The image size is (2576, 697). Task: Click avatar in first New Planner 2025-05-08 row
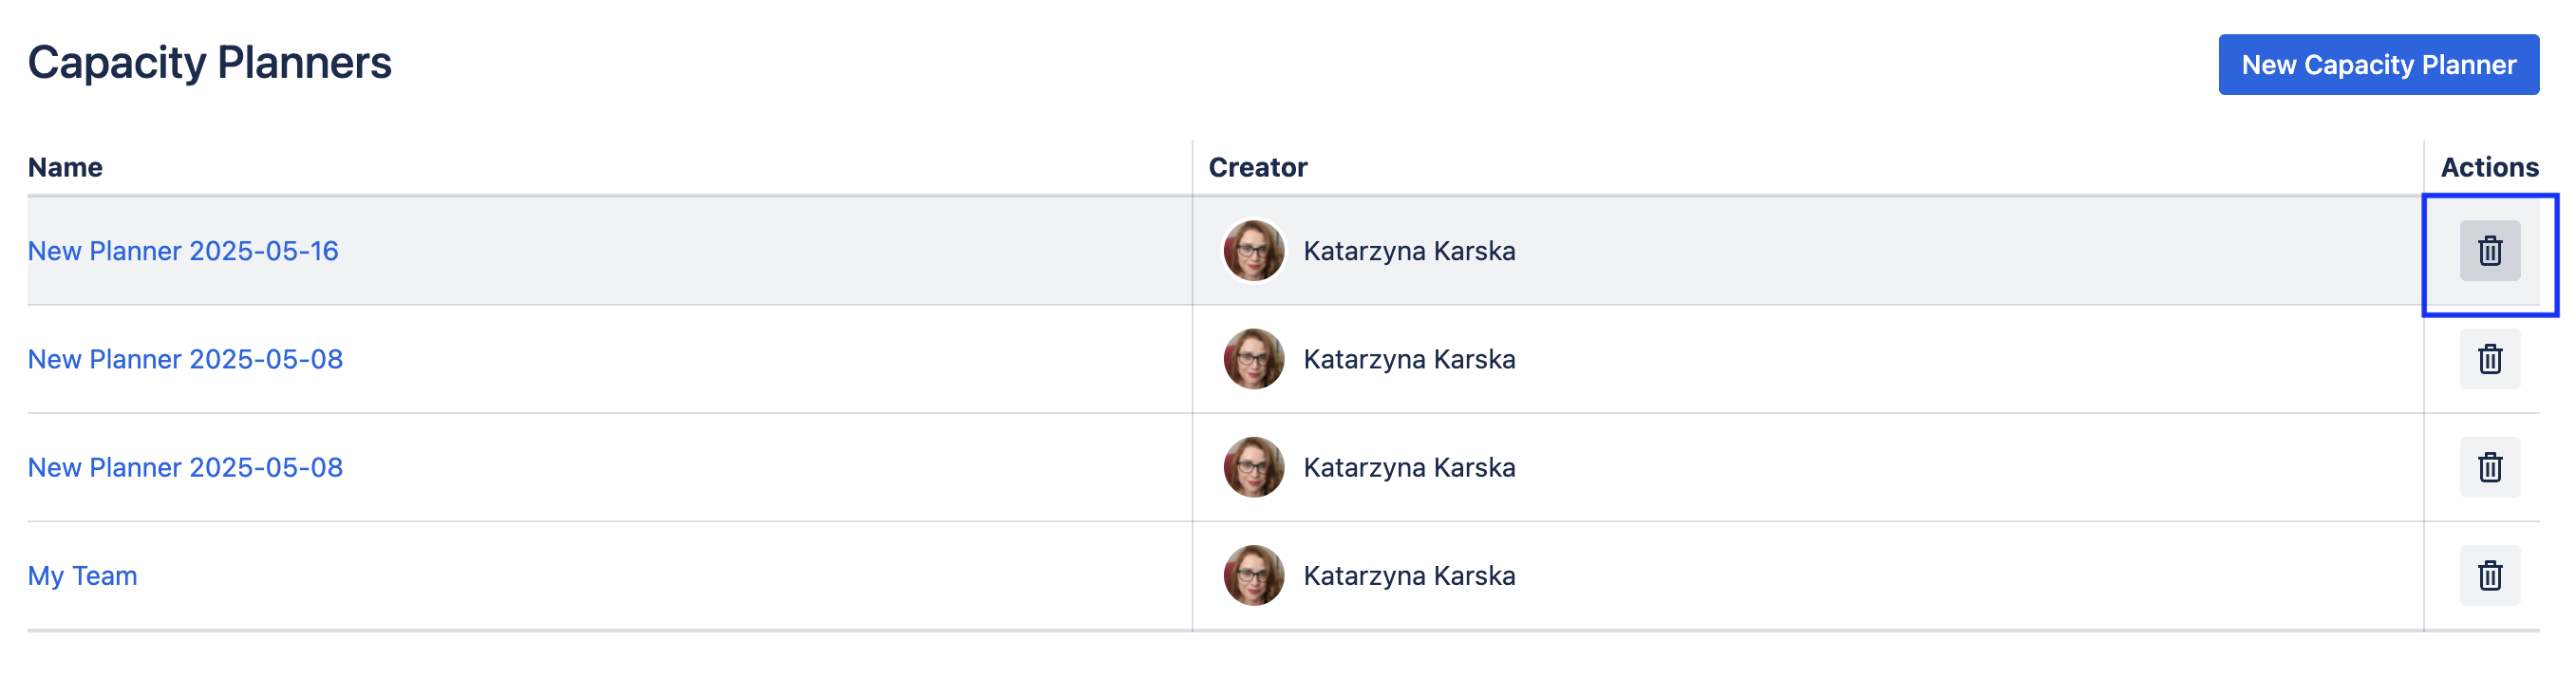point(1253,359)
